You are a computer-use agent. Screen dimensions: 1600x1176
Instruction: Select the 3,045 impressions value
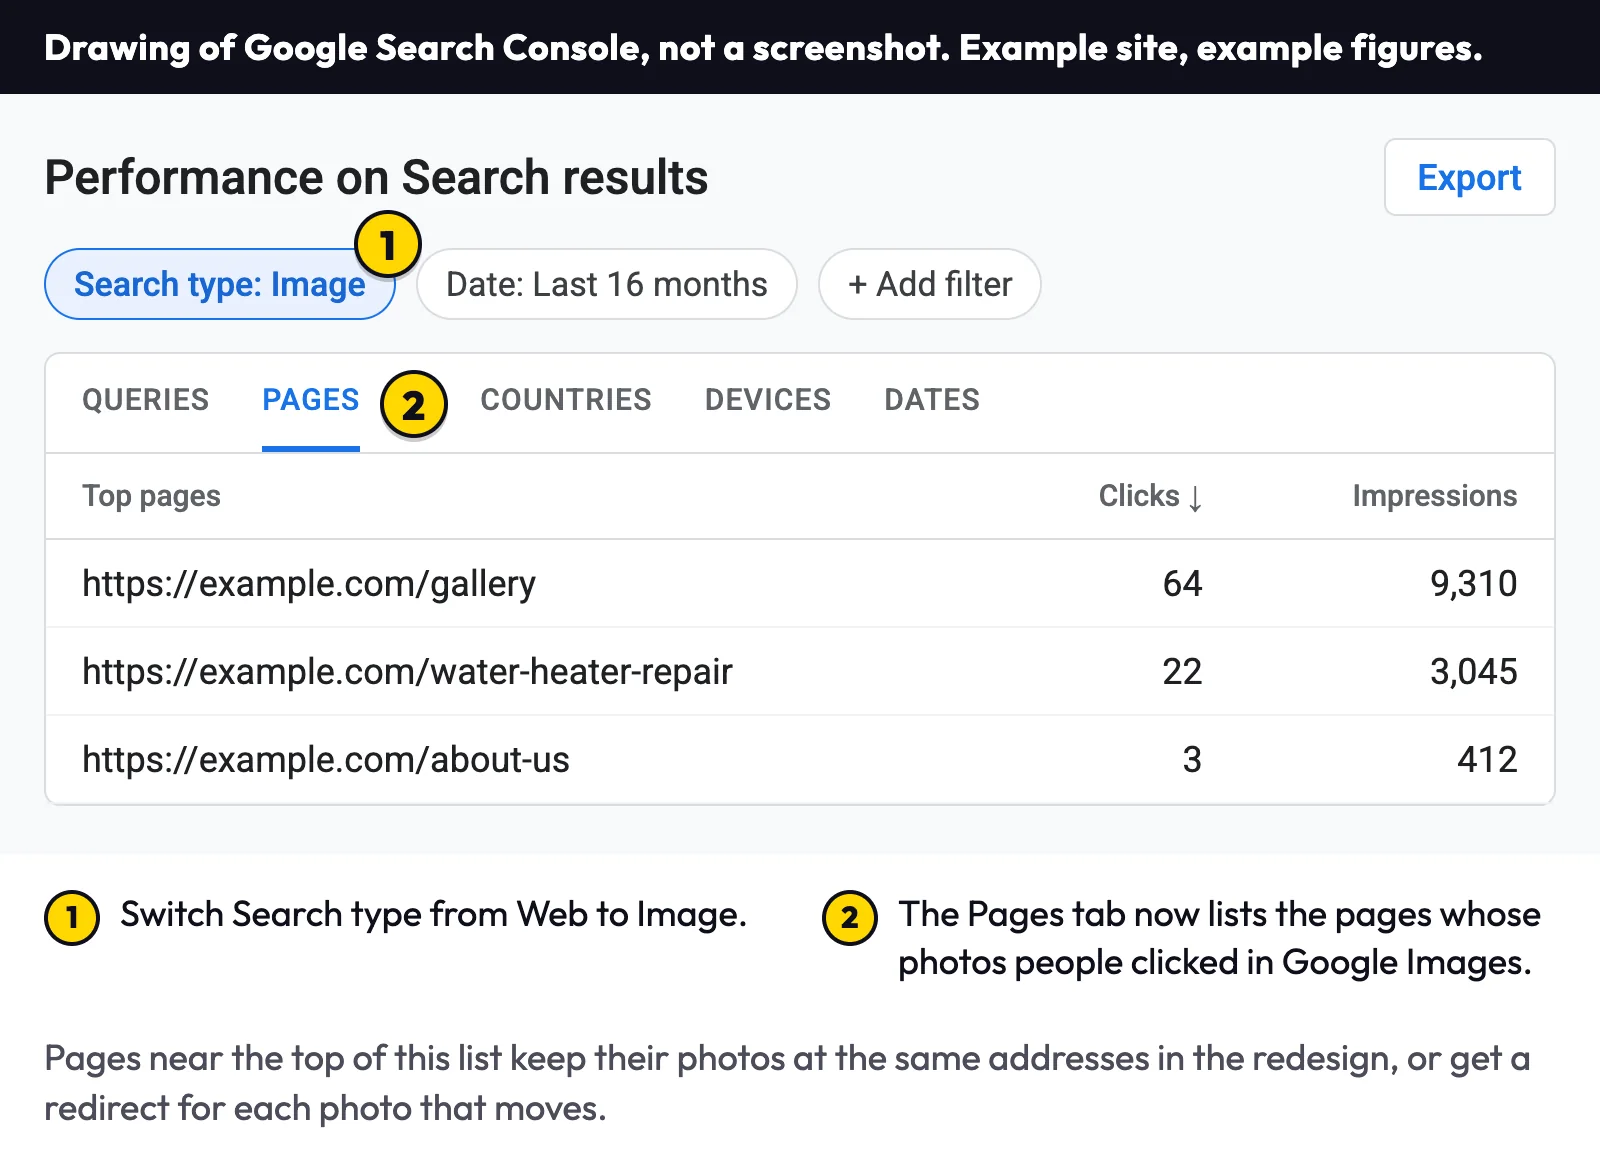tap(1474, 672)
